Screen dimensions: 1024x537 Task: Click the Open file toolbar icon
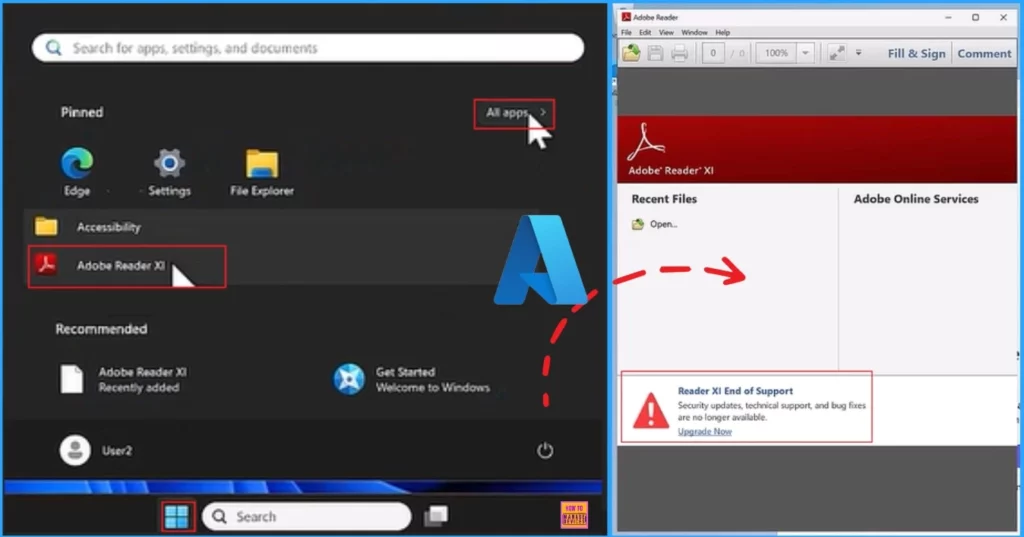tap(631, 53)
